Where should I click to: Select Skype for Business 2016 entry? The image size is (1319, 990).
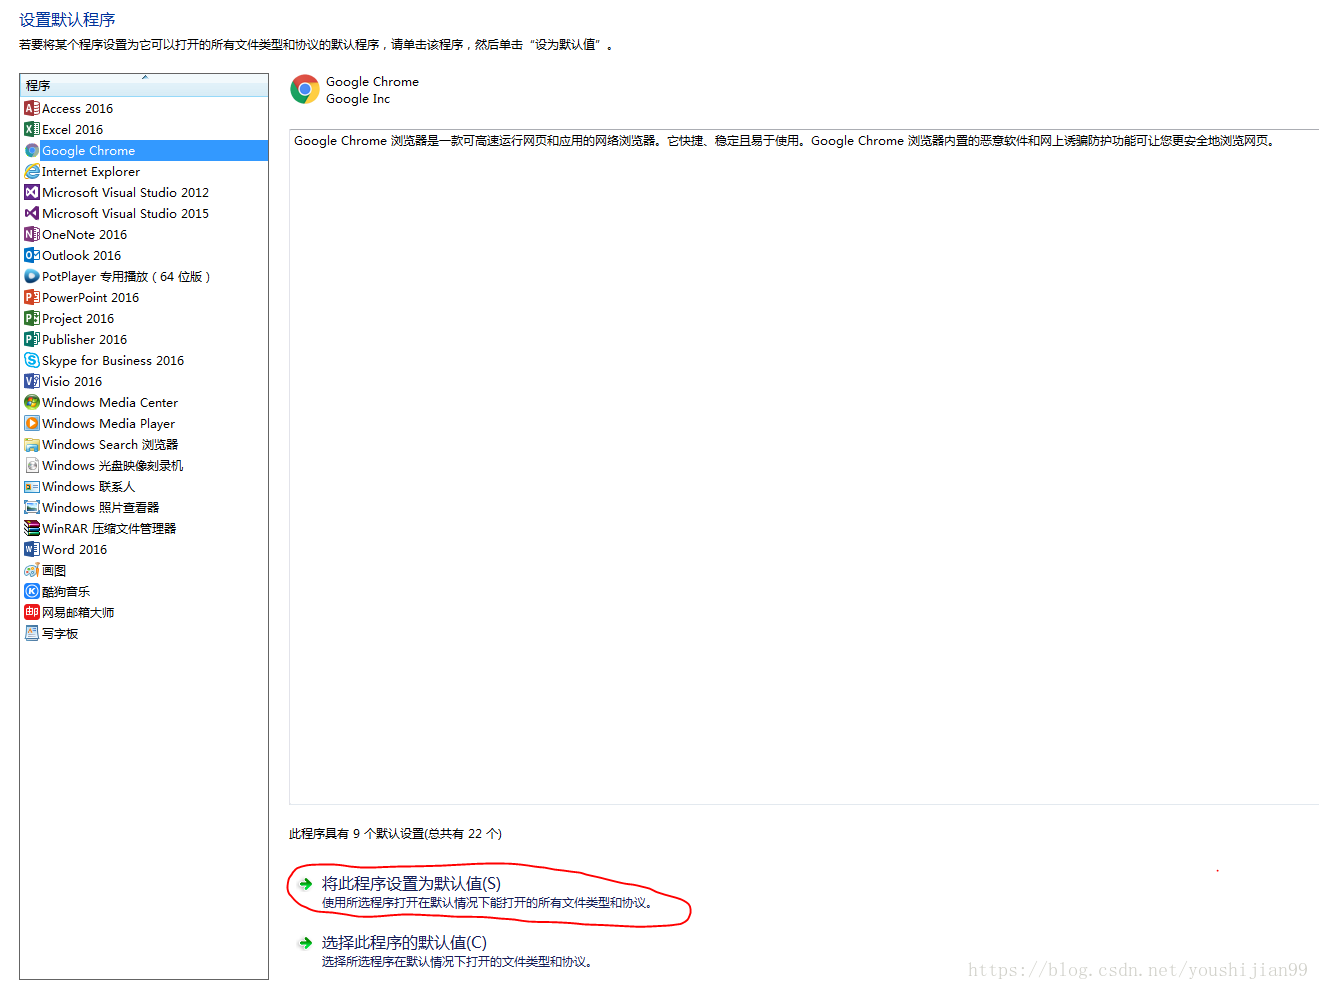113,360
